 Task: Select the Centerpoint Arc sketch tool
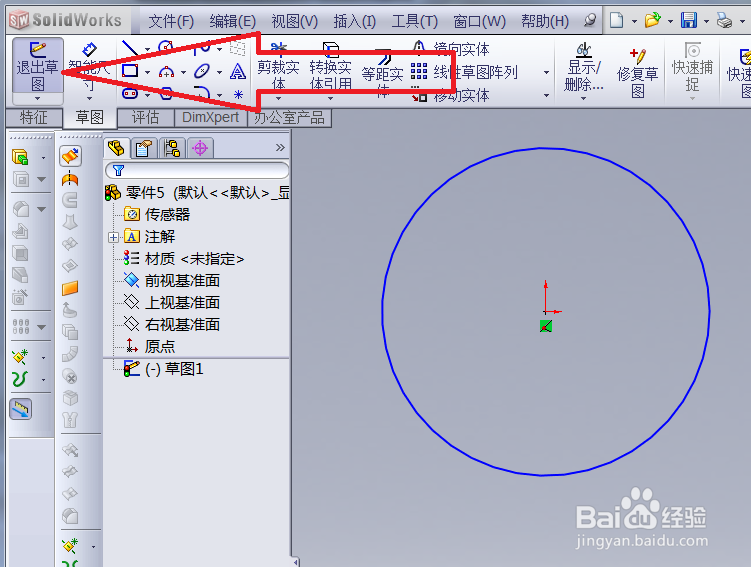(166, 72)
